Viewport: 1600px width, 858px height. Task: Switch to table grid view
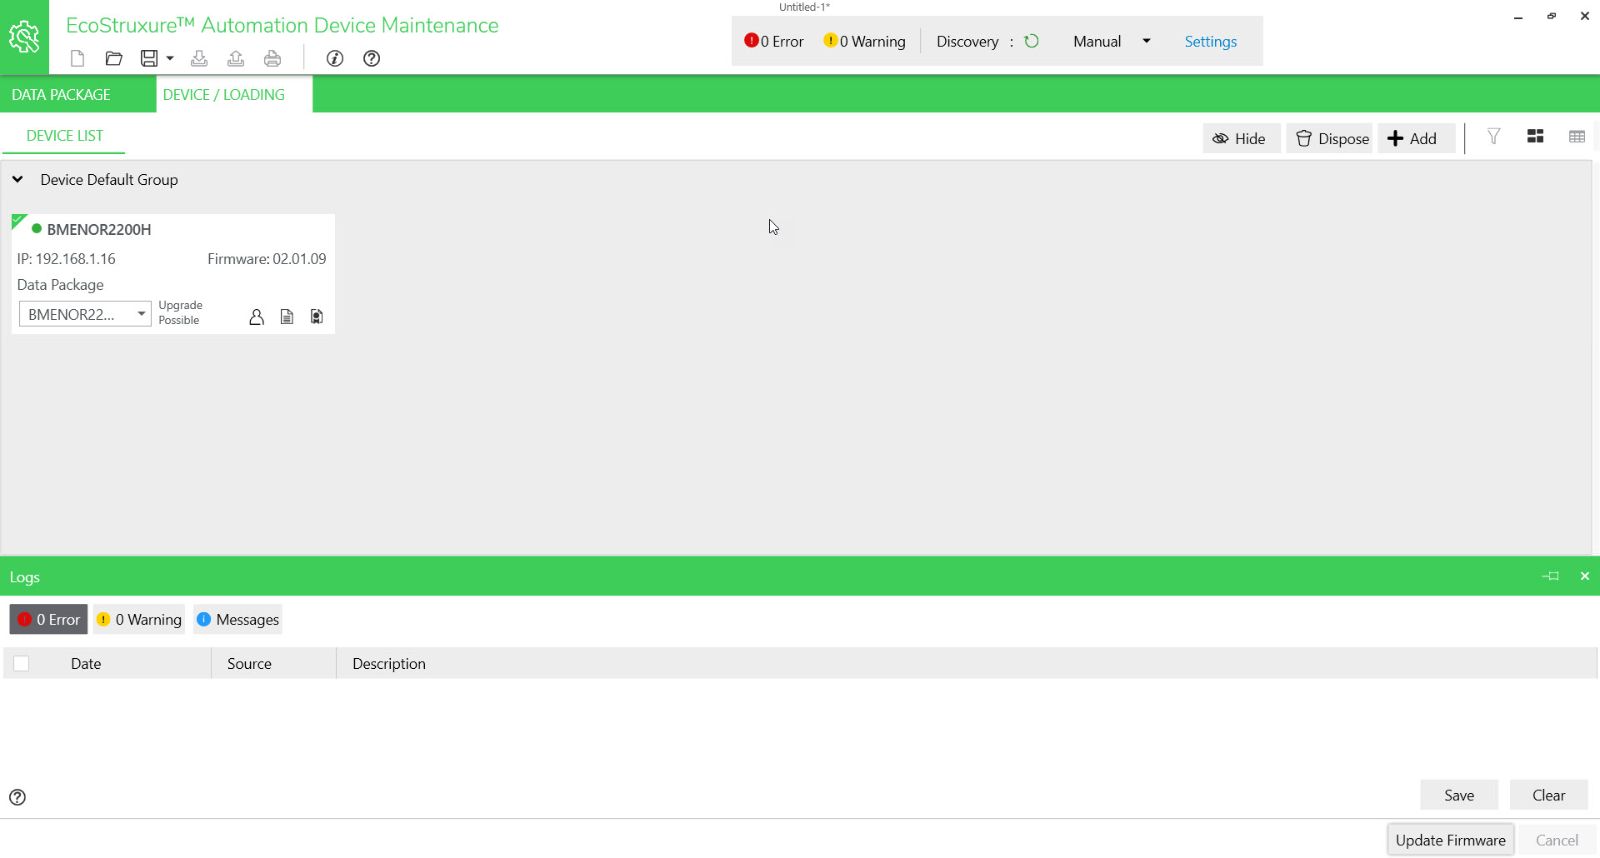coord(1577,137)
